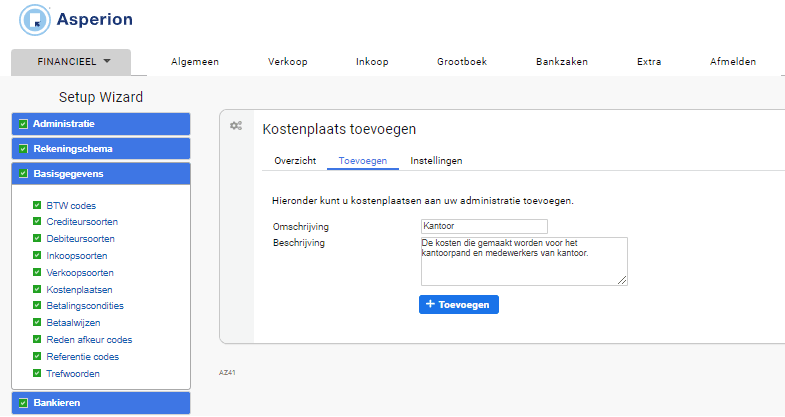Screen dimensions: 785x417
Task: Click the Beschrijving field label
Action: click(x=299, y=243)
